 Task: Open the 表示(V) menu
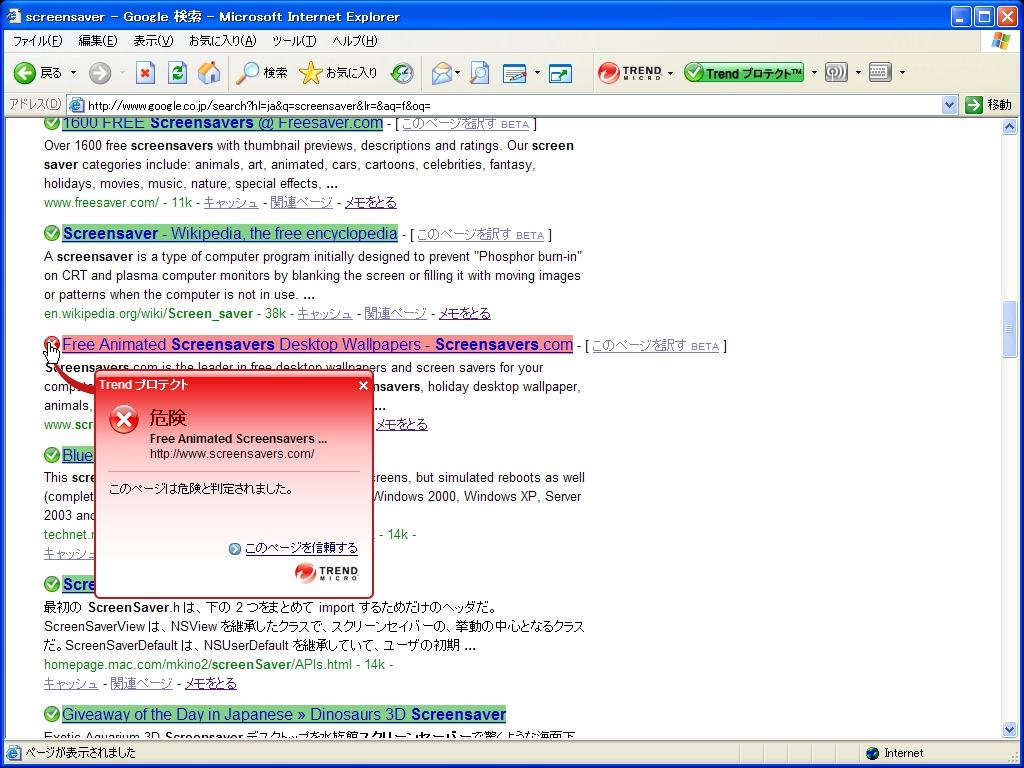pyautogui.click(x=153, y=40)
